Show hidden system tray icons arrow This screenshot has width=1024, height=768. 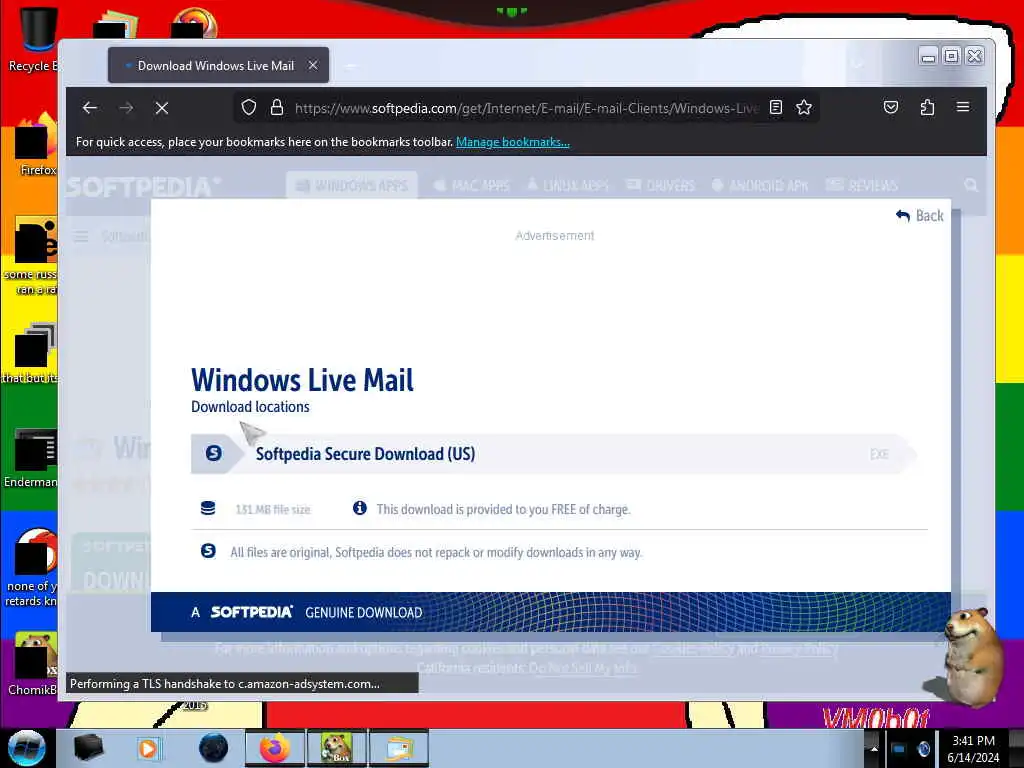tap(874, 749)
